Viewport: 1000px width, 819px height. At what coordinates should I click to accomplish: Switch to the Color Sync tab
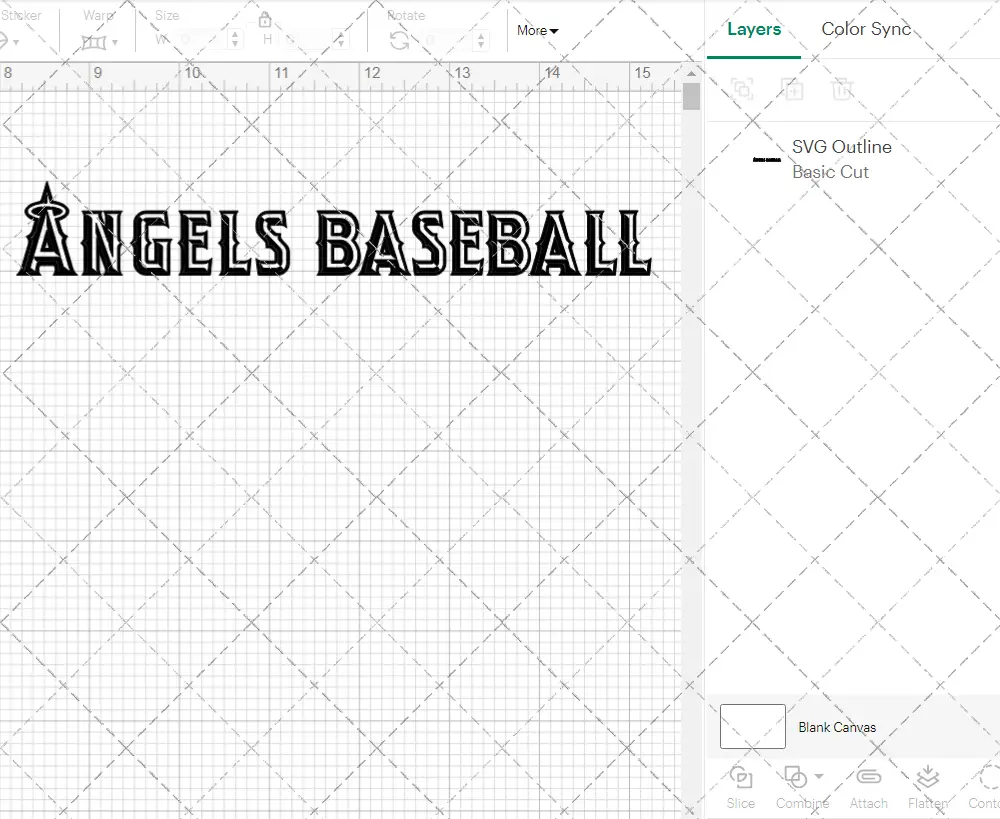(866, 30)
